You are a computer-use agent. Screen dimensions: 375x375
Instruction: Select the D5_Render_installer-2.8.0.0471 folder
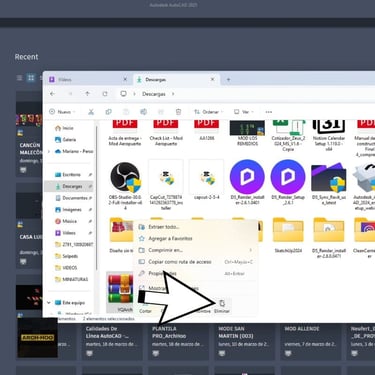point(329,238)
